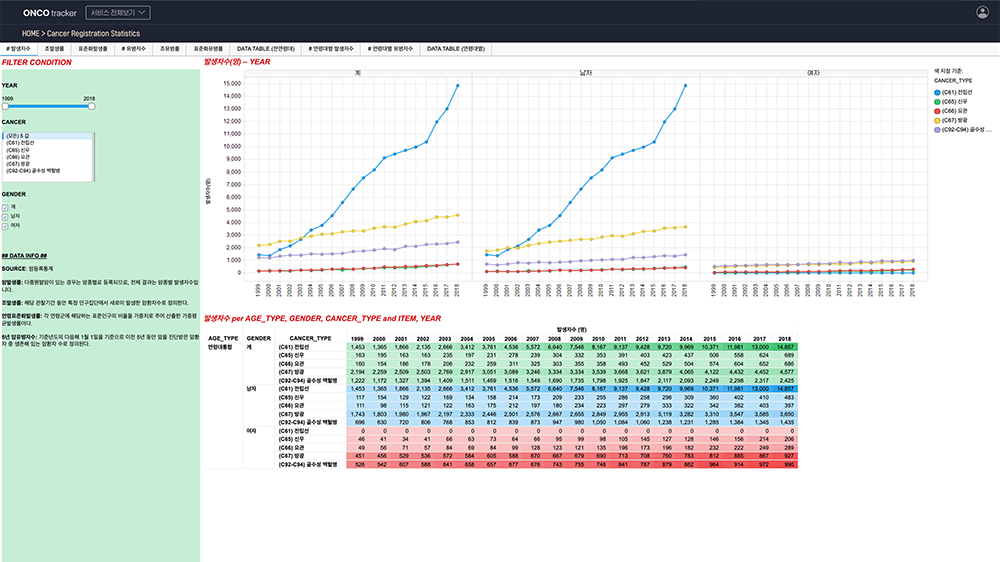Click the 2018 end handle of year slider

pos(92,106)
